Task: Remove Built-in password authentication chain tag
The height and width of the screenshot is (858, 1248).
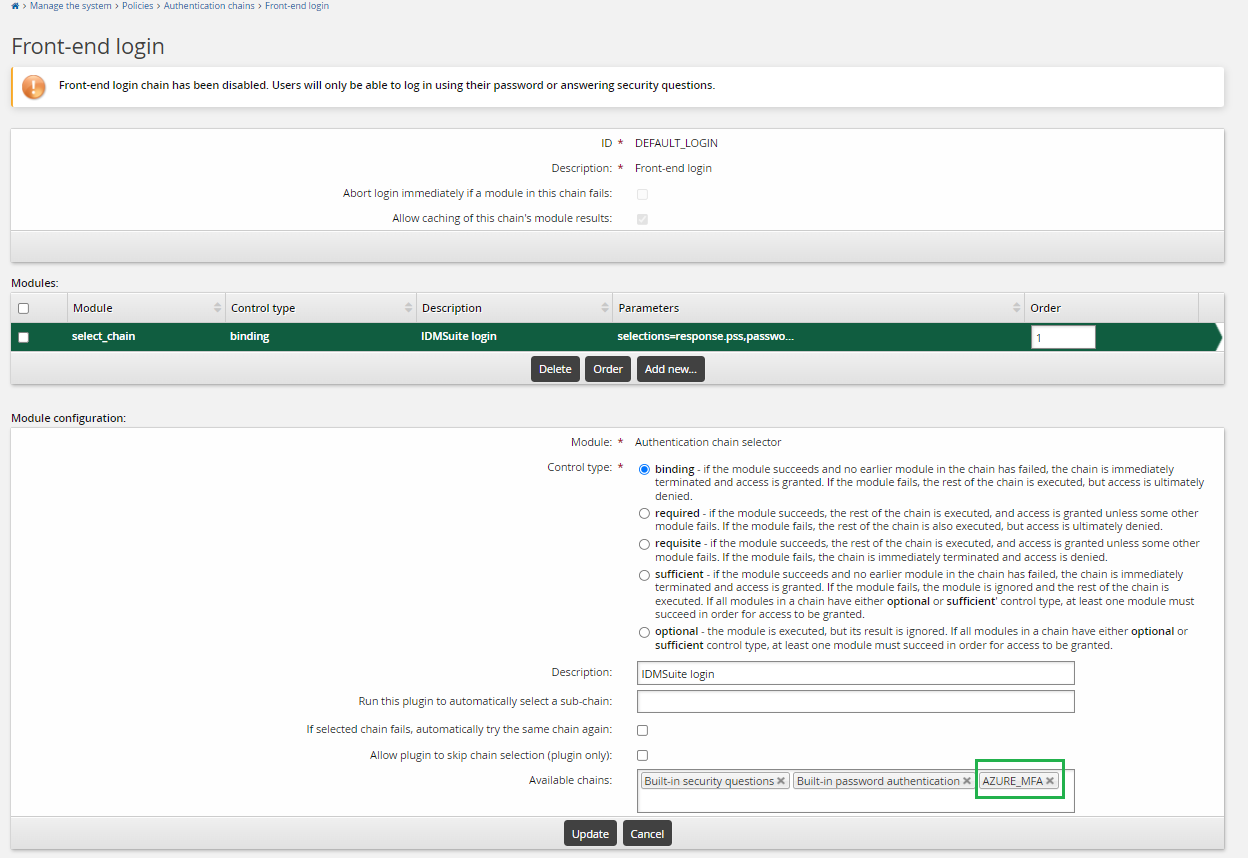Action: click(967, 781)
